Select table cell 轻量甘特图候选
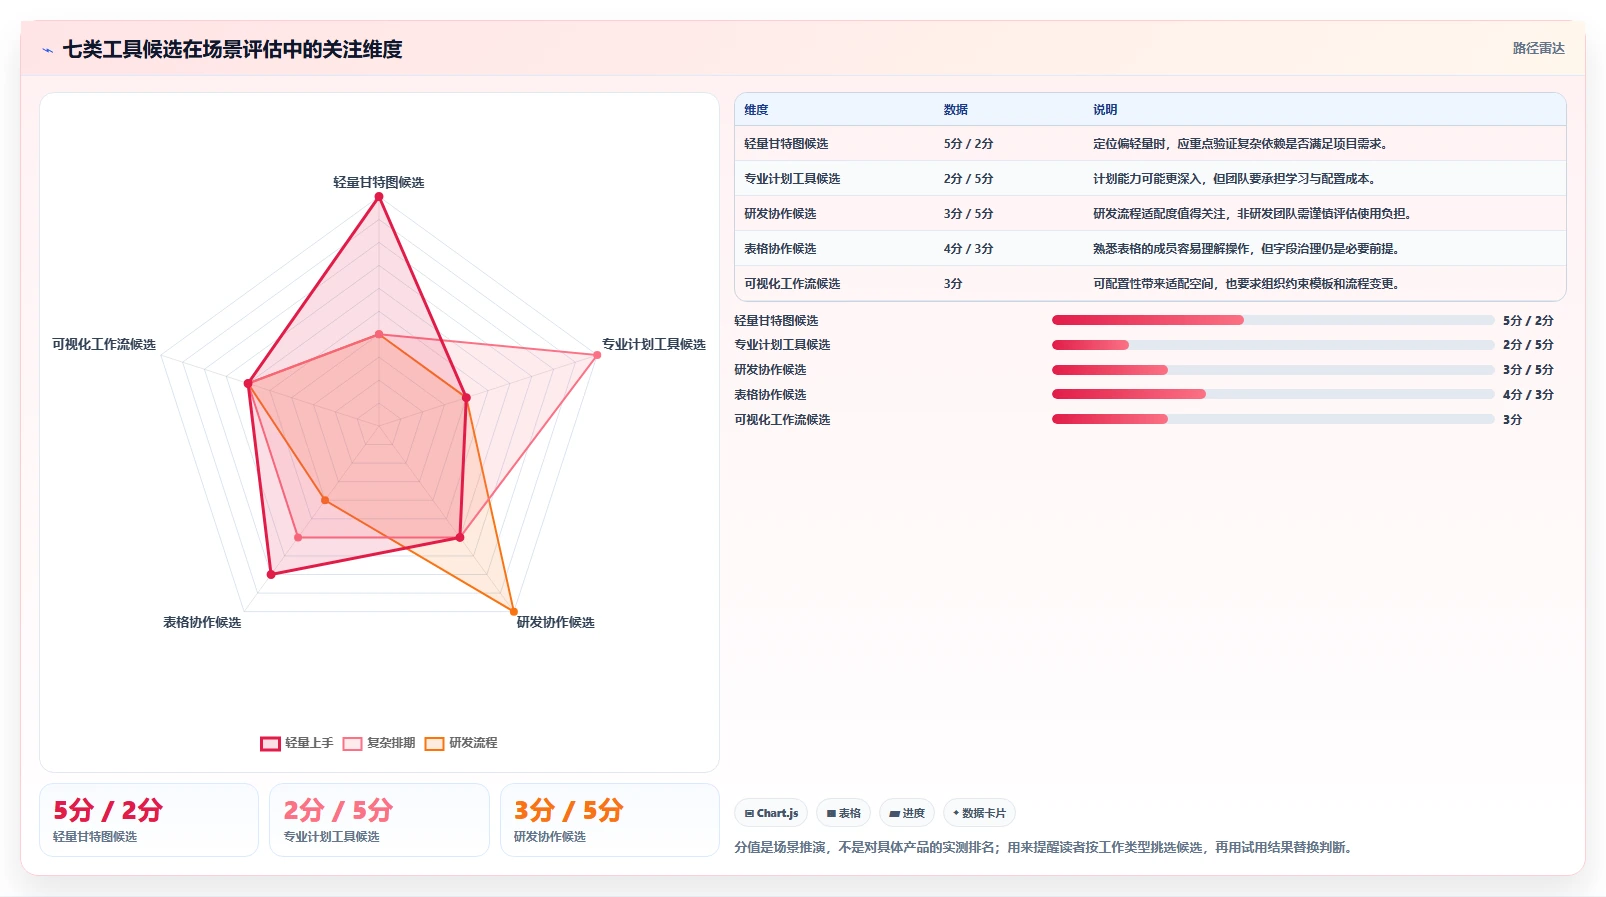This screenshot has height=897, width=1606. 786,144
